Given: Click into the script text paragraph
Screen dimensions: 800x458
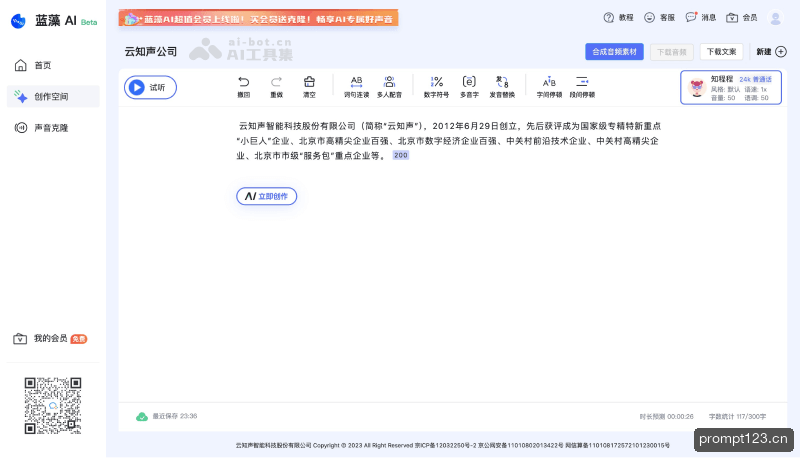Looking at the screenshot, I should click(x=448, y=140).
